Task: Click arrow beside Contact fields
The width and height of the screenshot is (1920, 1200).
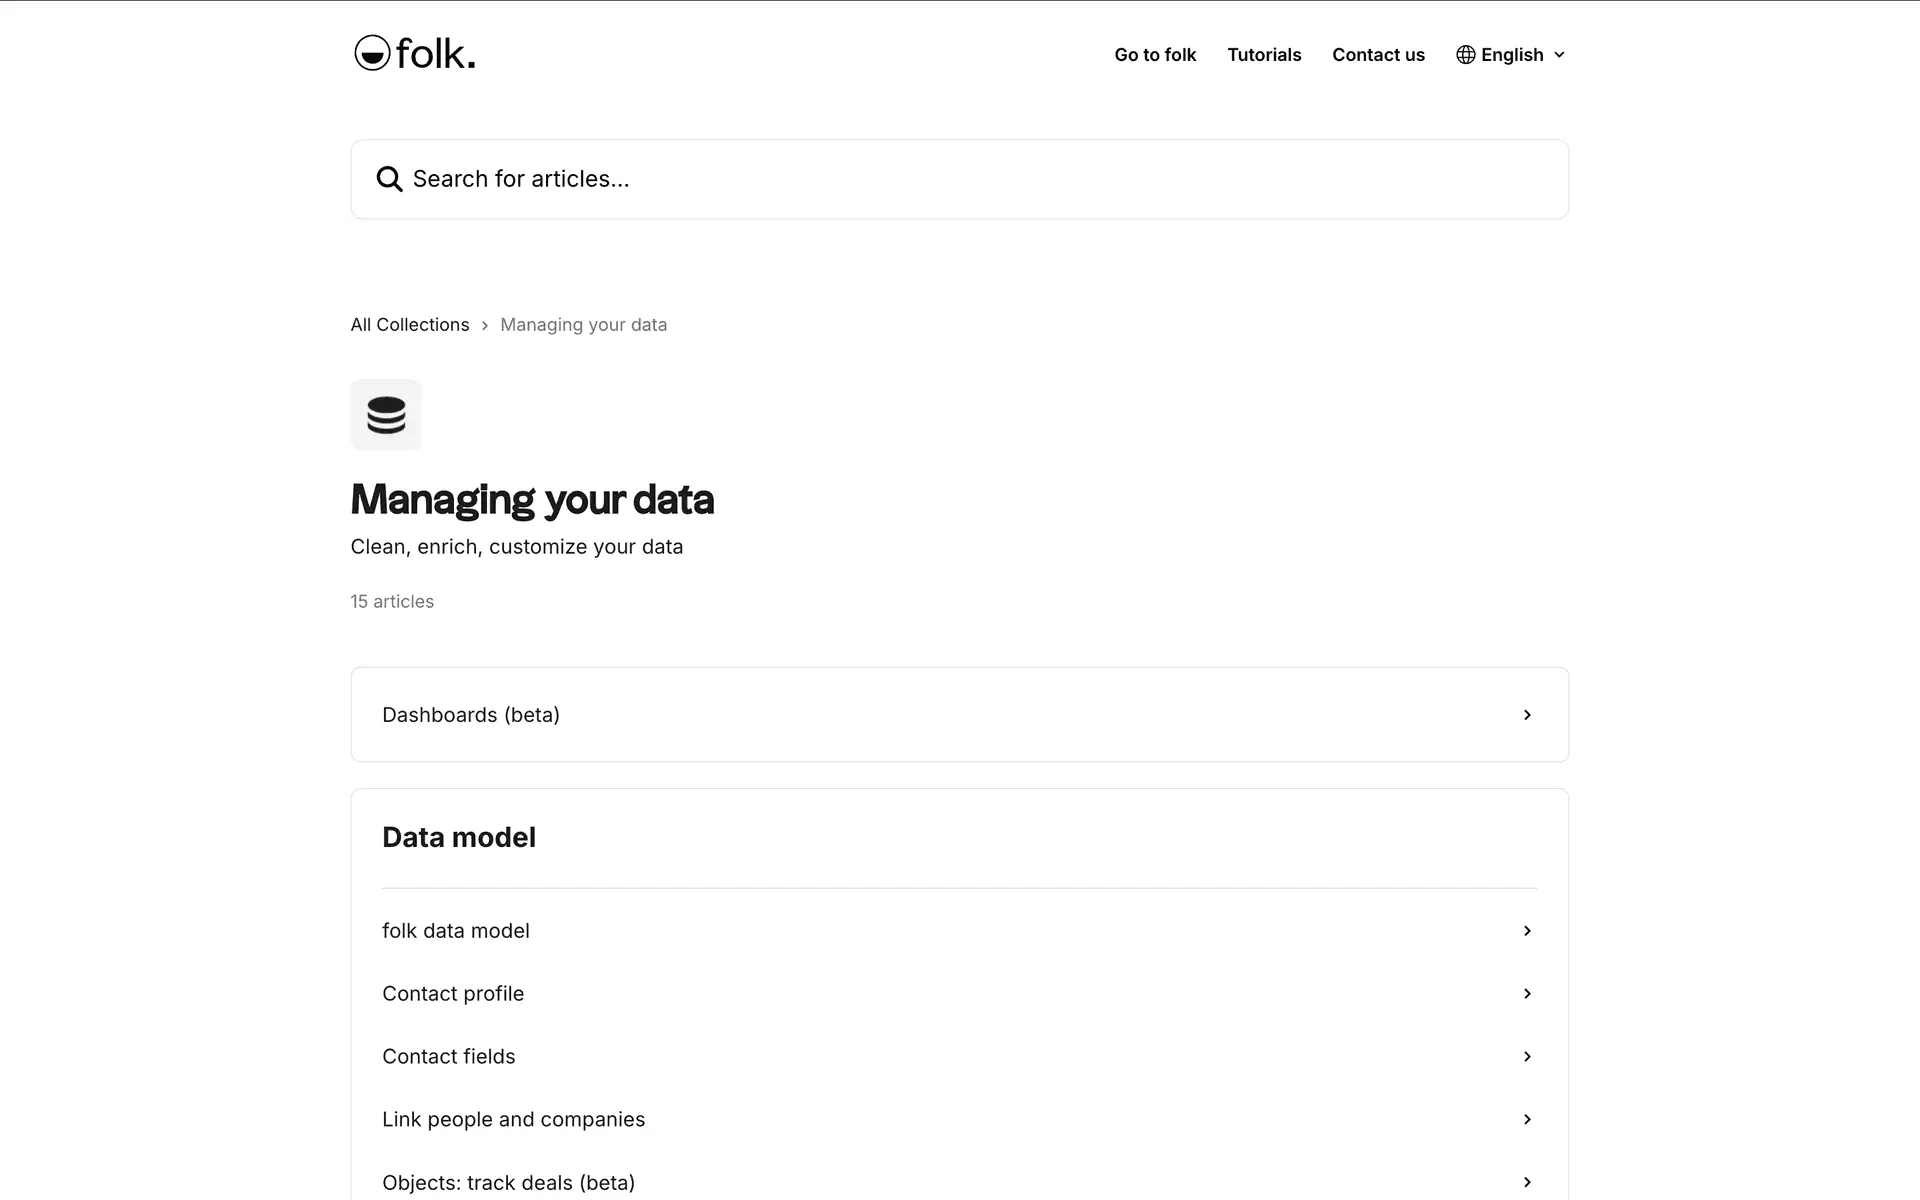Action: point(1527,1057)
